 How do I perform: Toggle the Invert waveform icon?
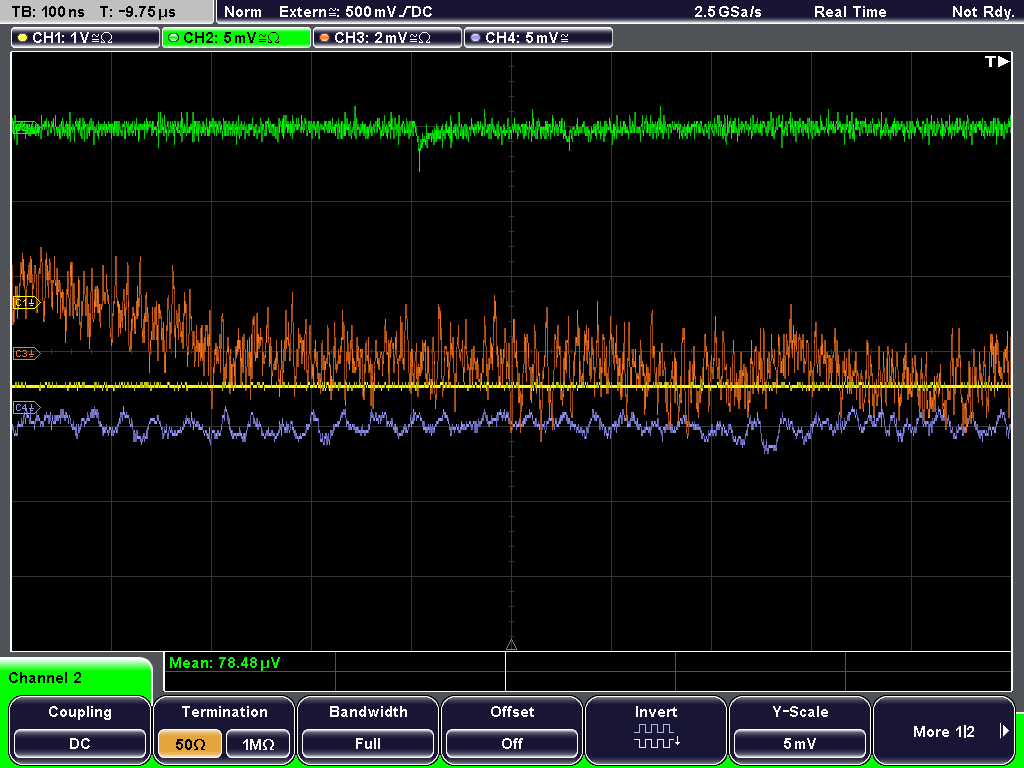[656, 736]
